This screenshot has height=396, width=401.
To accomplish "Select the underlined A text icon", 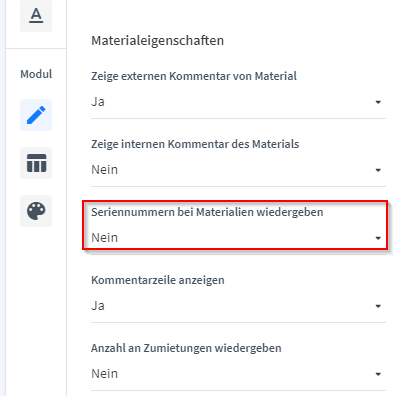I will click(36, 16).
